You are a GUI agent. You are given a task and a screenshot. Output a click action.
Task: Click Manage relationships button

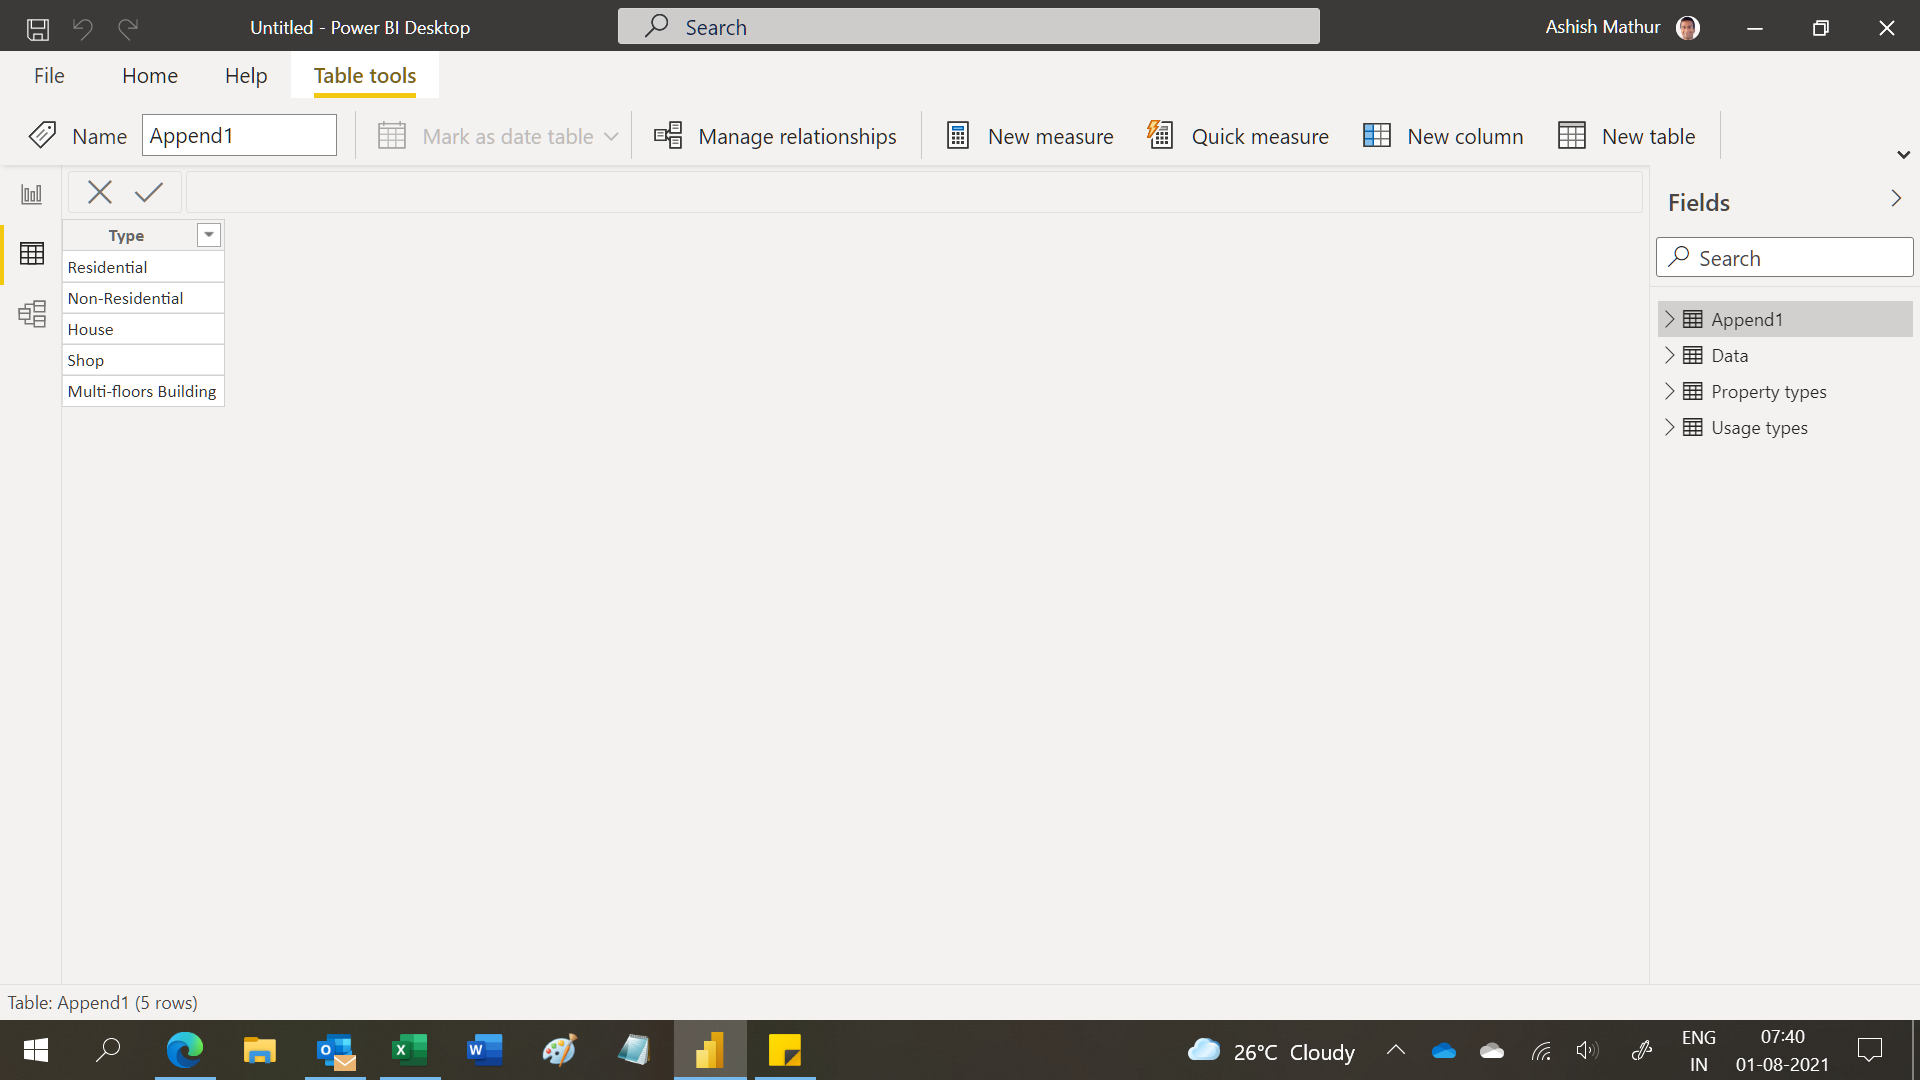(x=775, y=136)
